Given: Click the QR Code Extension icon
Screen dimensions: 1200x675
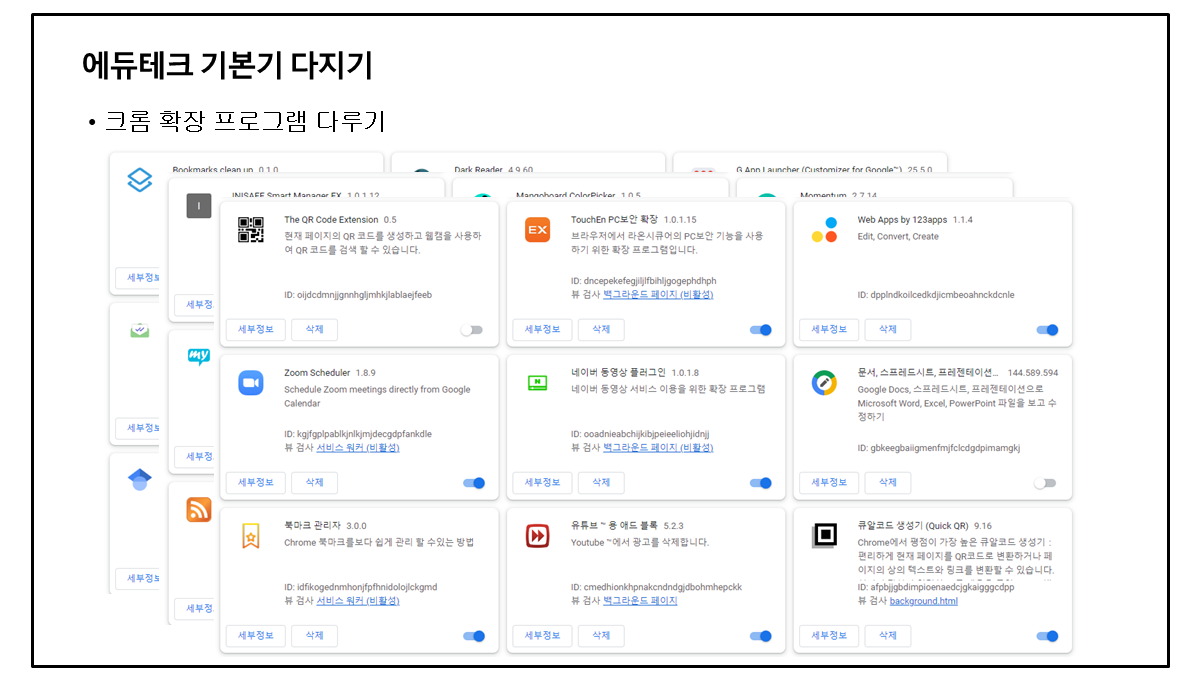Looking at the screenshot, I should click(251, 230).
